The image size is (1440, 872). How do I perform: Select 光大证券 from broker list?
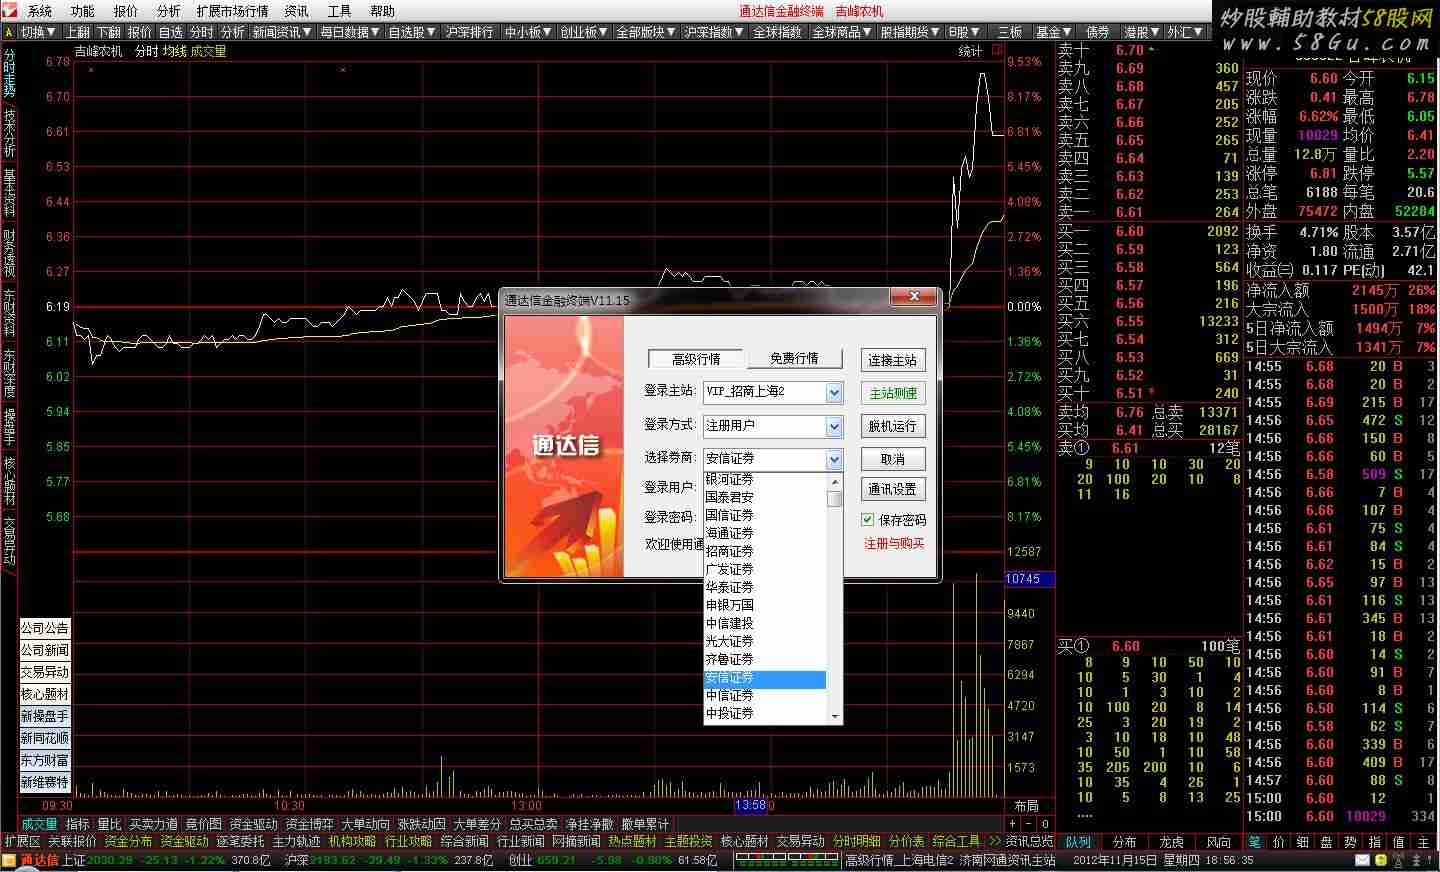[765, 641]
